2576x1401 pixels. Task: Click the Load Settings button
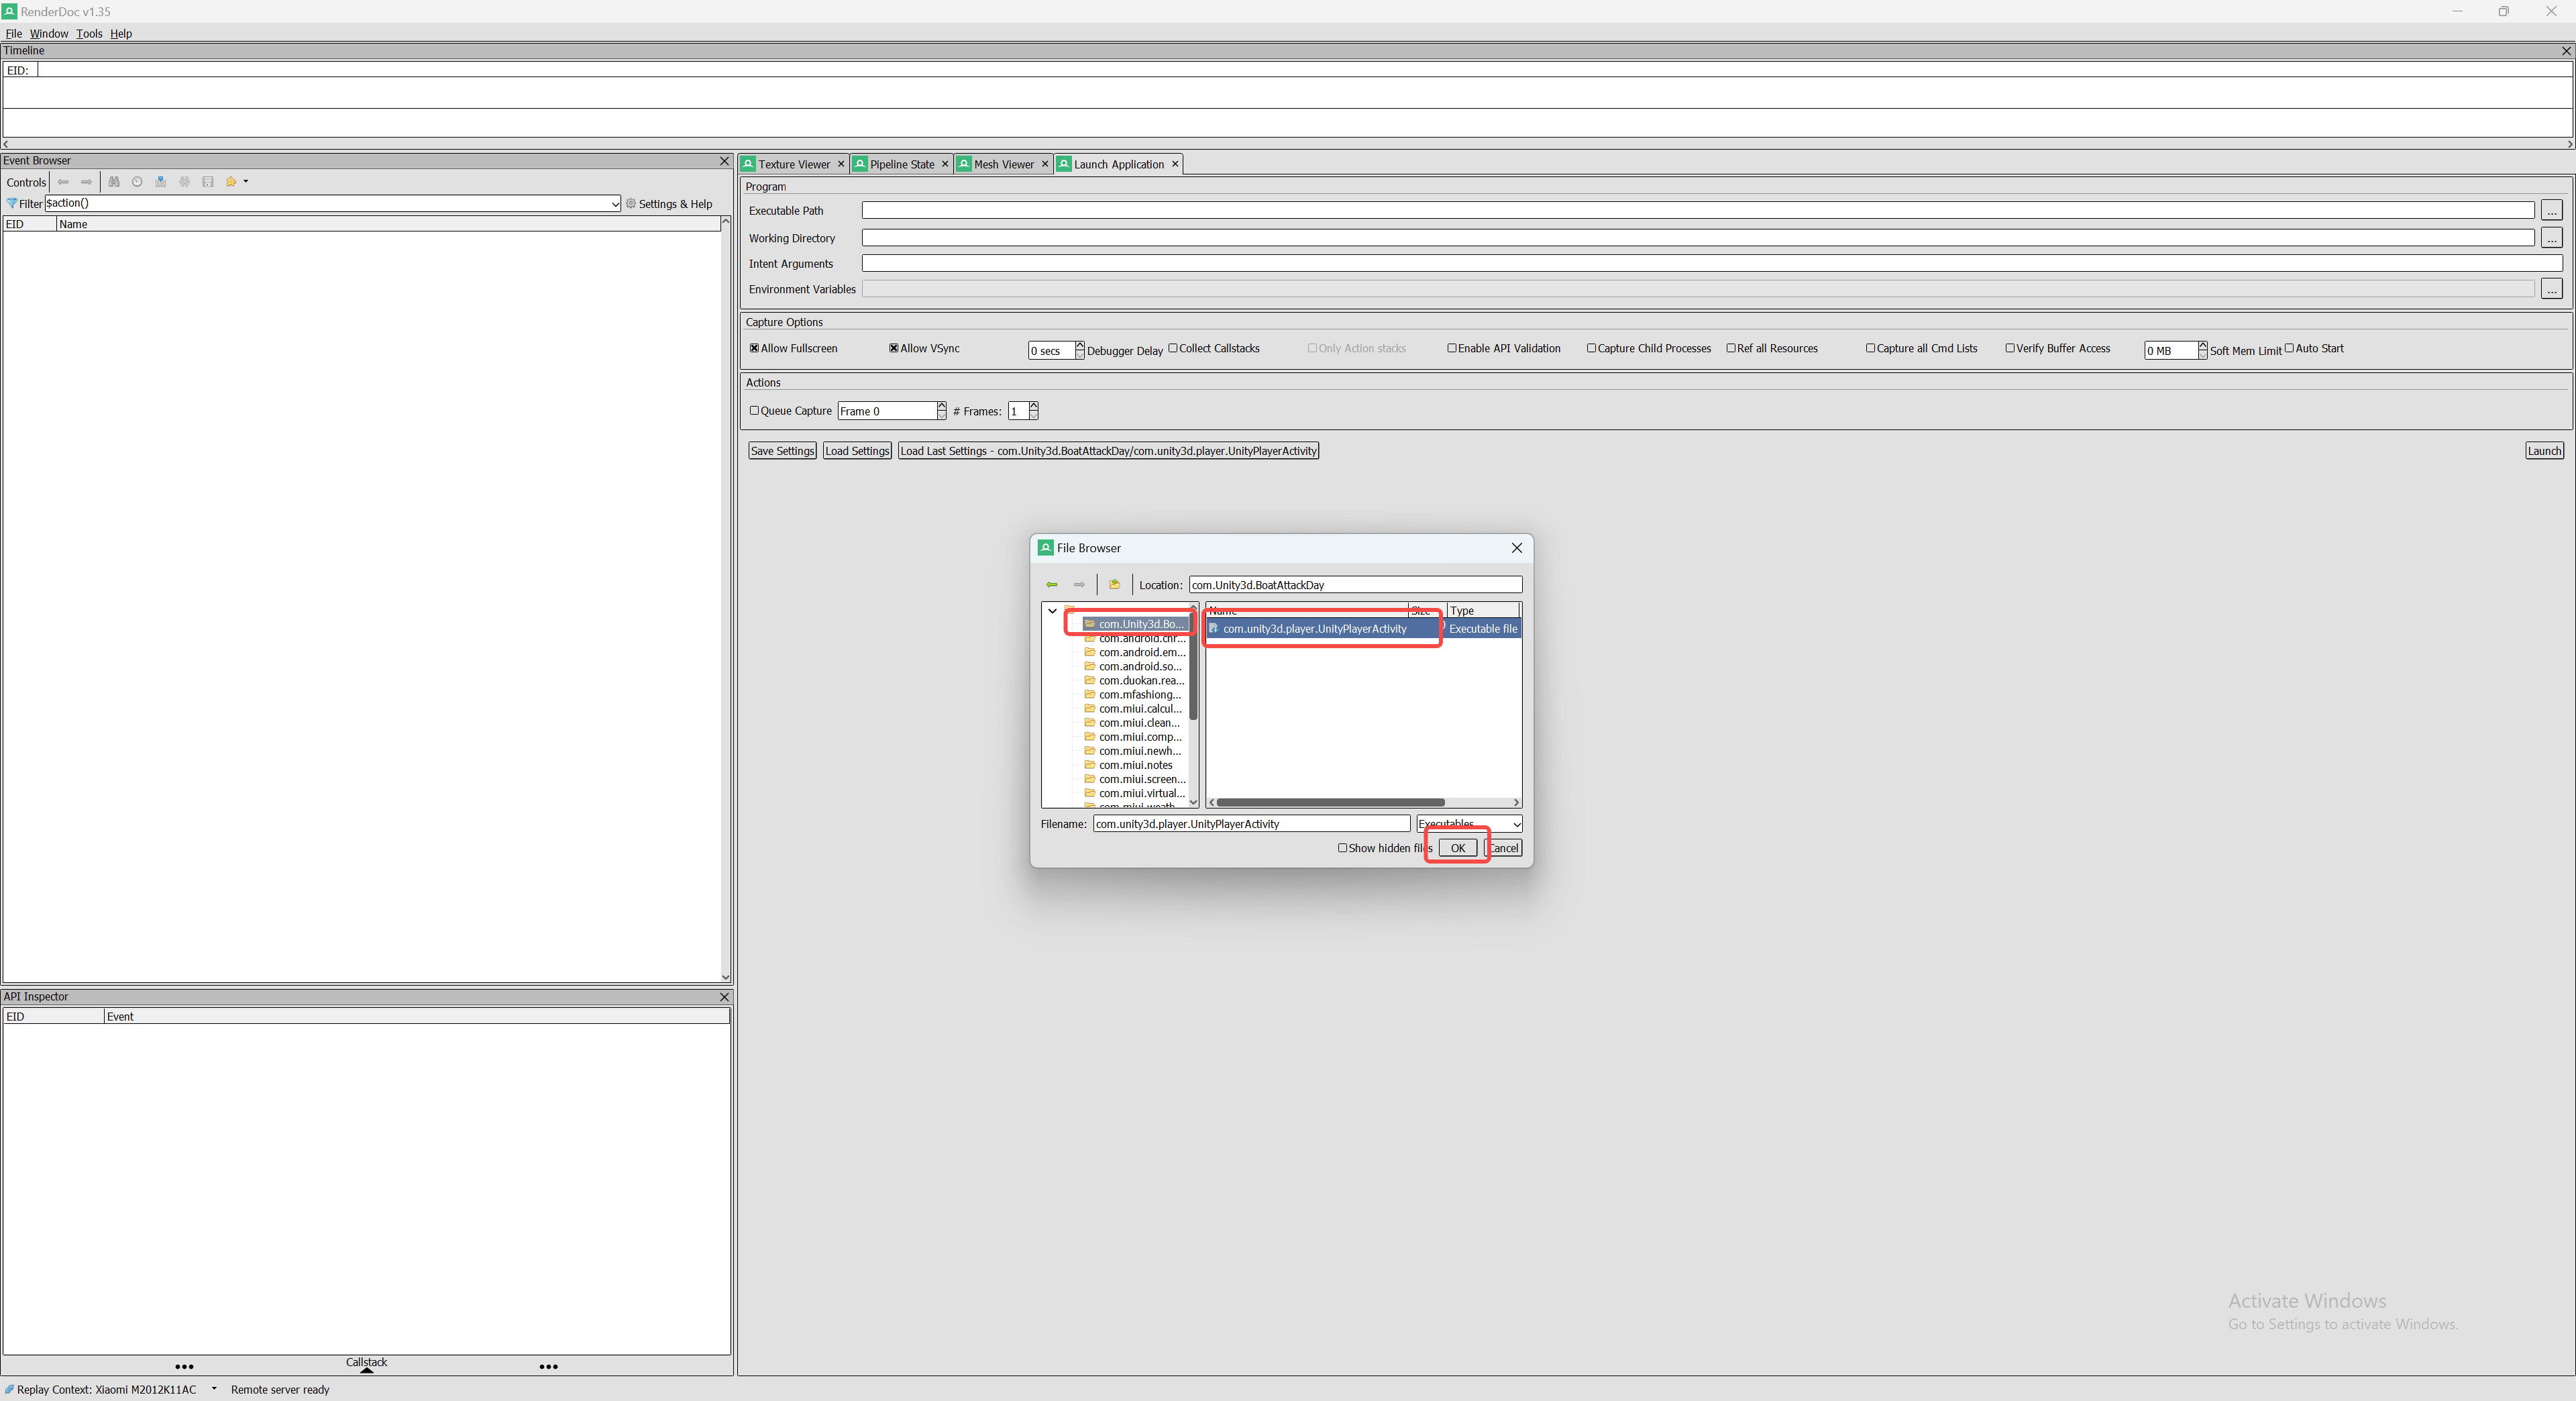point(857,451)
